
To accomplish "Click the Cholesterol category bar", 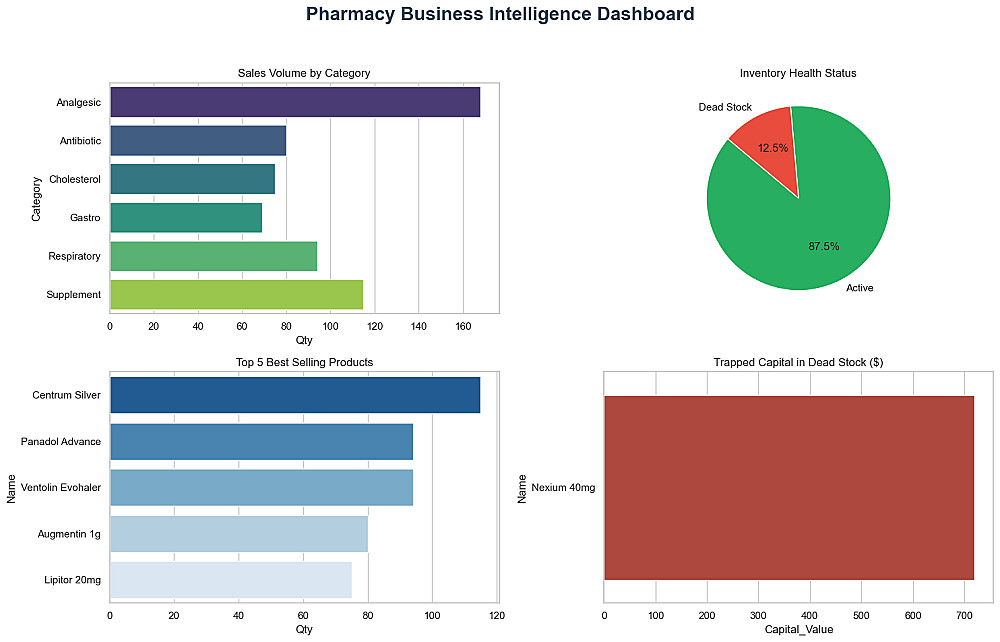I will (x=192, y=179).
